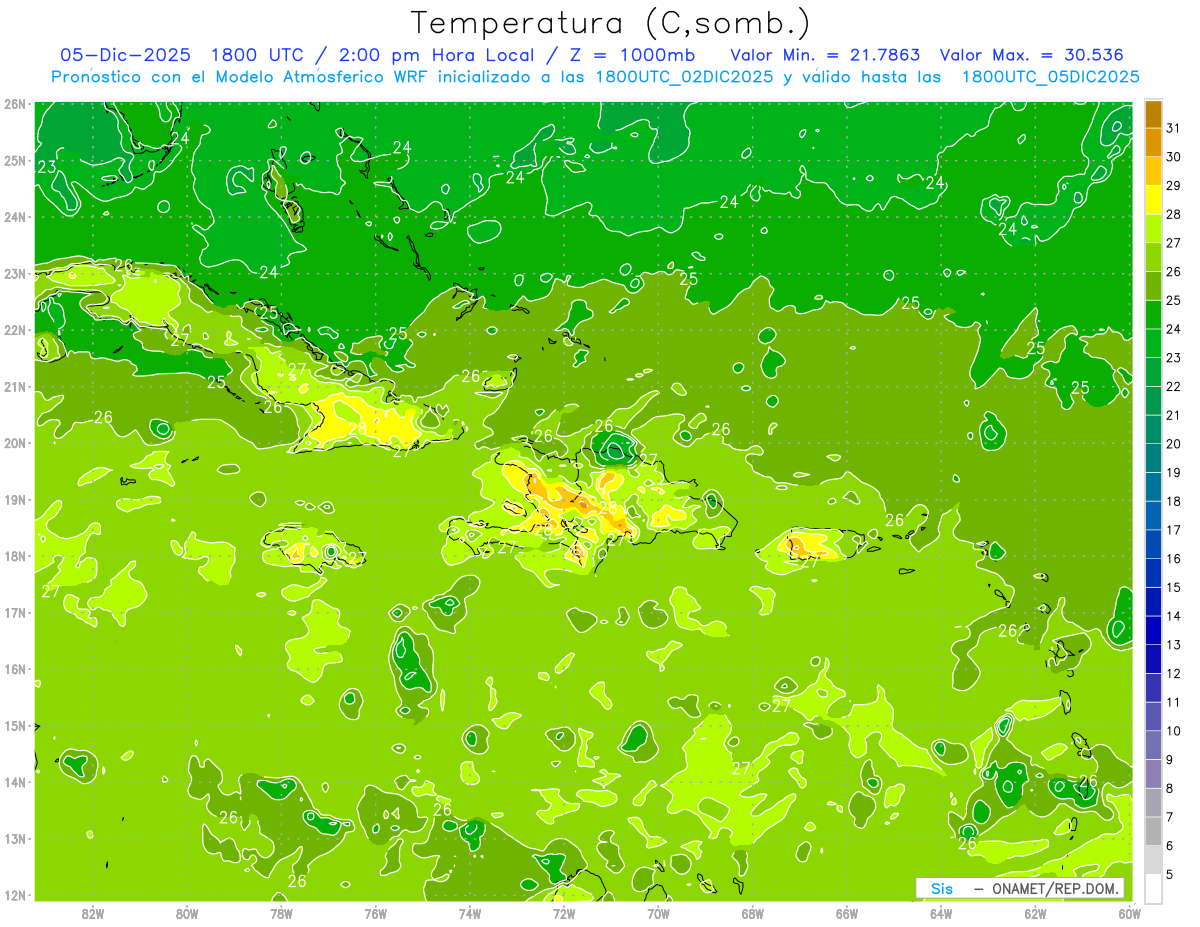The height and width of the screenshot is (927, 1200).
Task: Click the "16N" latitude axis label
Action: pos(15,669)
